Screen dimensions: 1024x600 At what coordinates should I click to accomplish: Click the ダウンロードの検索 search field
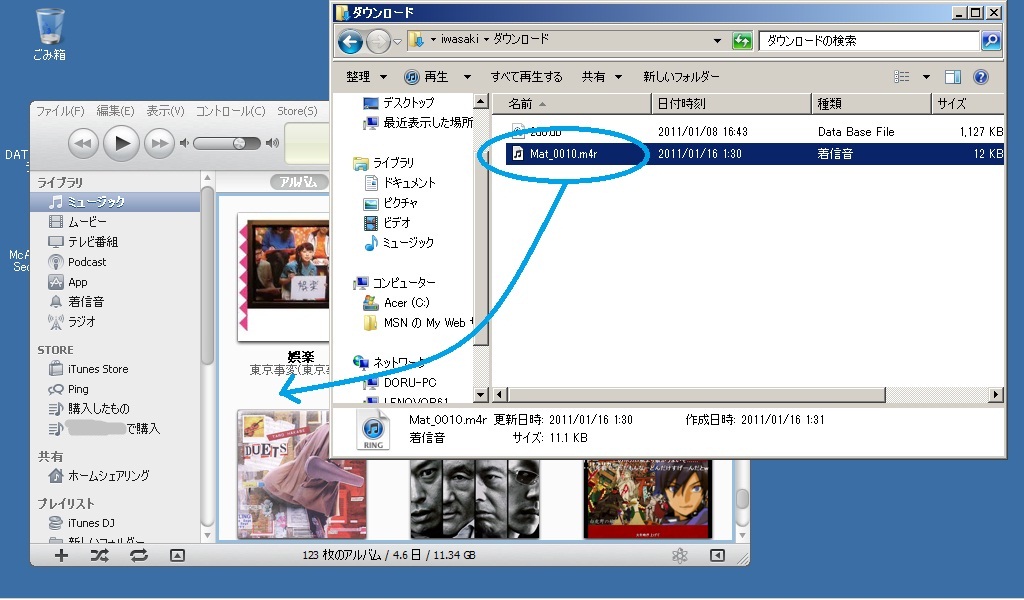[869, 40]
